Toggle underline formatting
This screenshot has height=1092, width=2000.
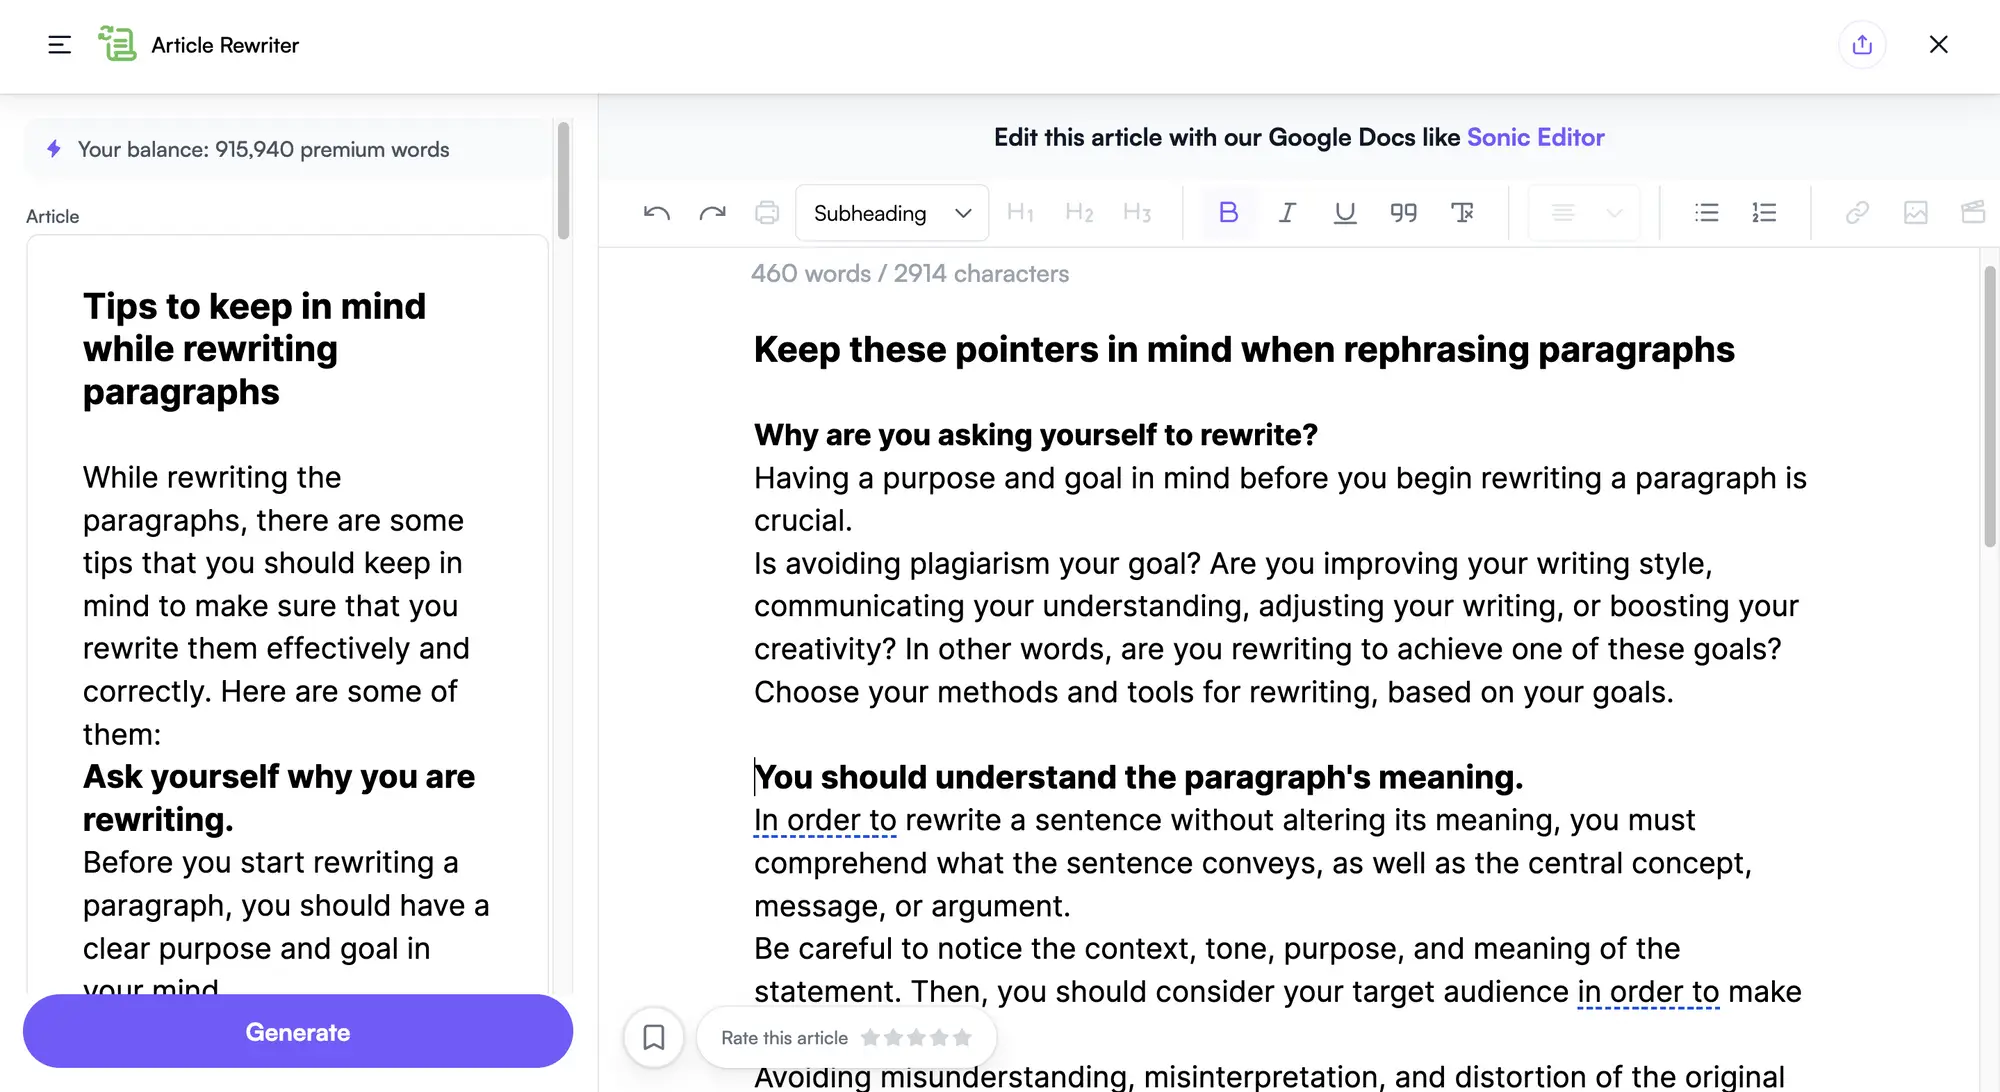pos(1344,212)
